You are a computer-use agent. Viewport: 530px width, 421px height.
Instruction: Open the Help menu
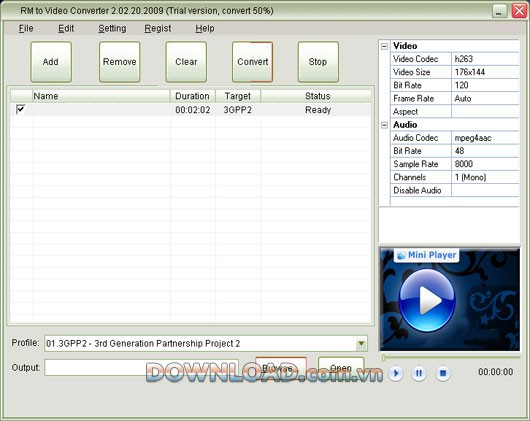[x=205, y=28]
